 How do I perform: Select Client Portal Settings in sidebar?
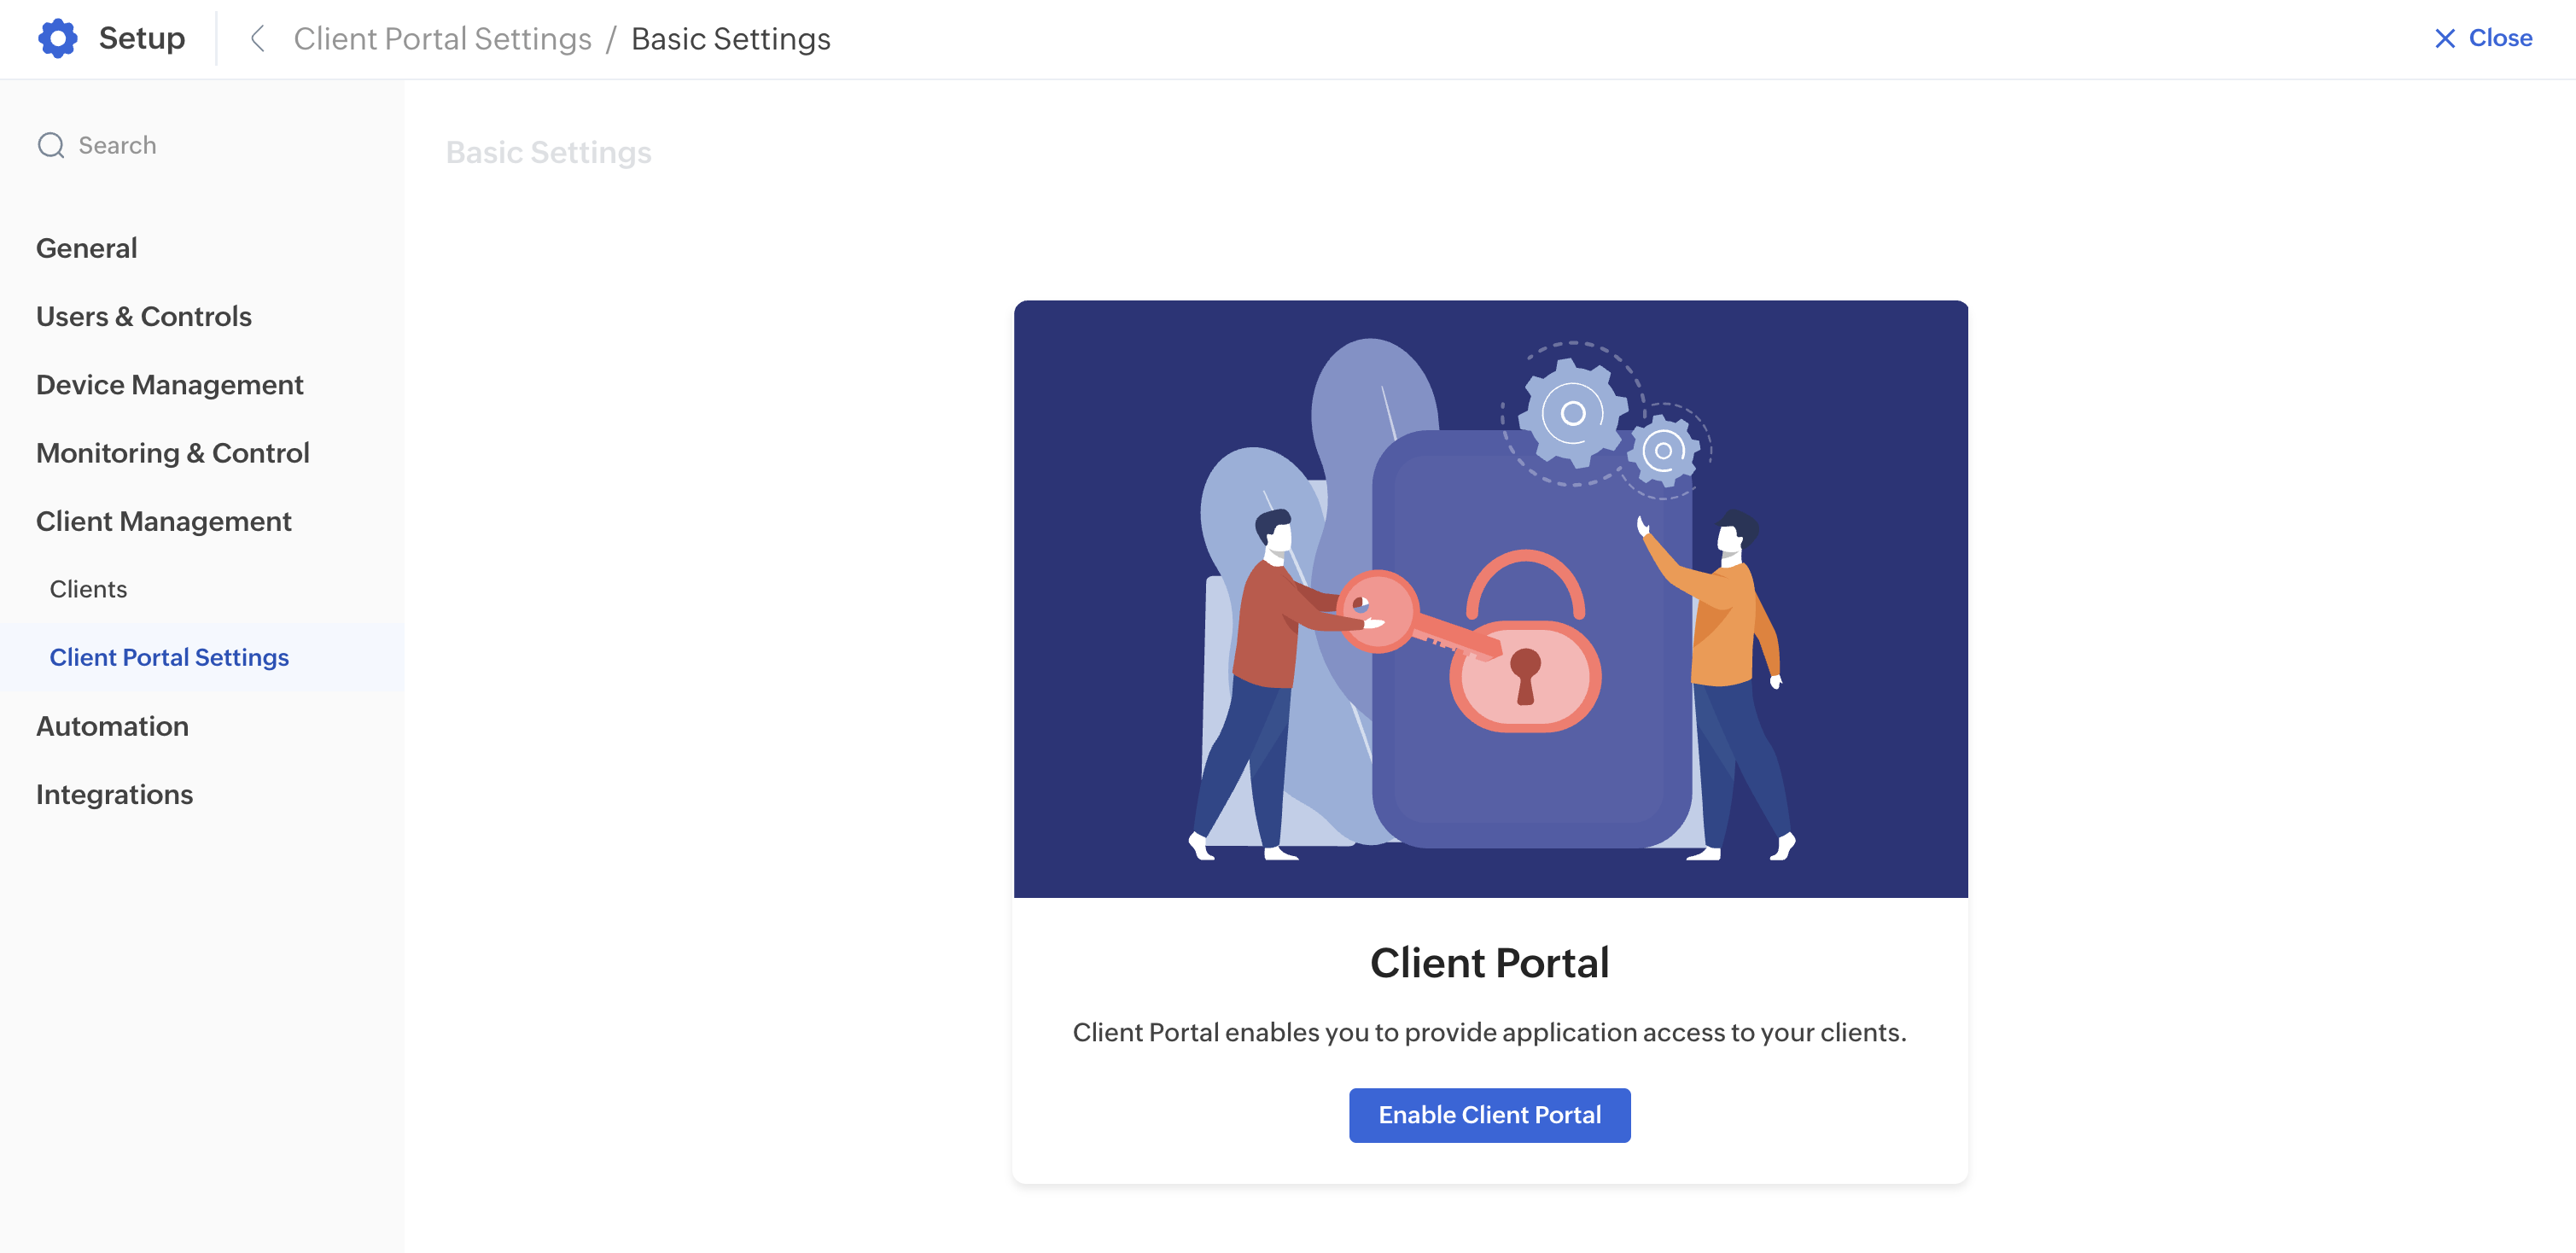(x=169, y=658)
